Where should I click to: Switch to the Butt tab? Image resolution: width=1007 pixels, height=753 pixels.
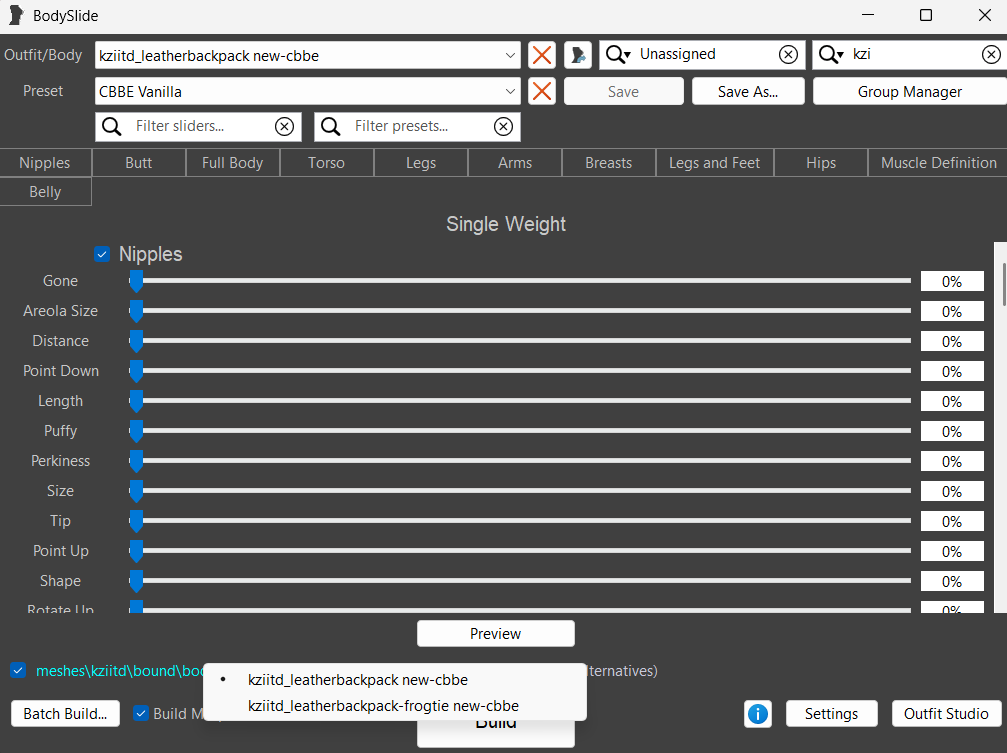pos(139,163)
